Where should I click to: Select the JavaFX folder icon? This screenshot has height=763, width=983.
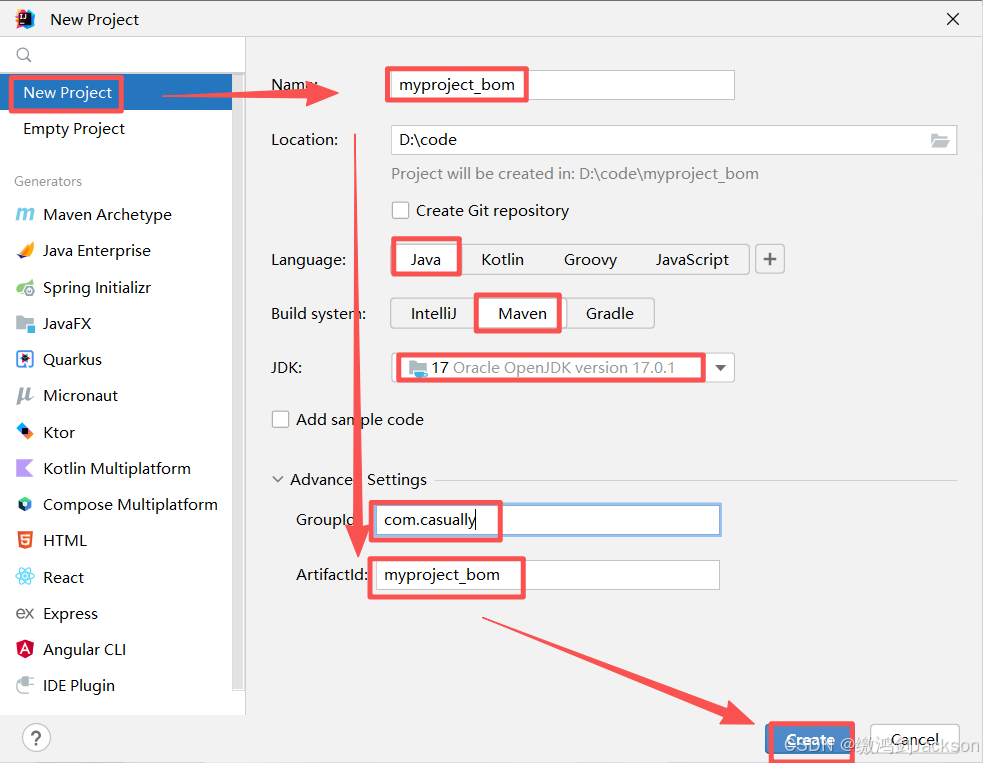(25, 324)
